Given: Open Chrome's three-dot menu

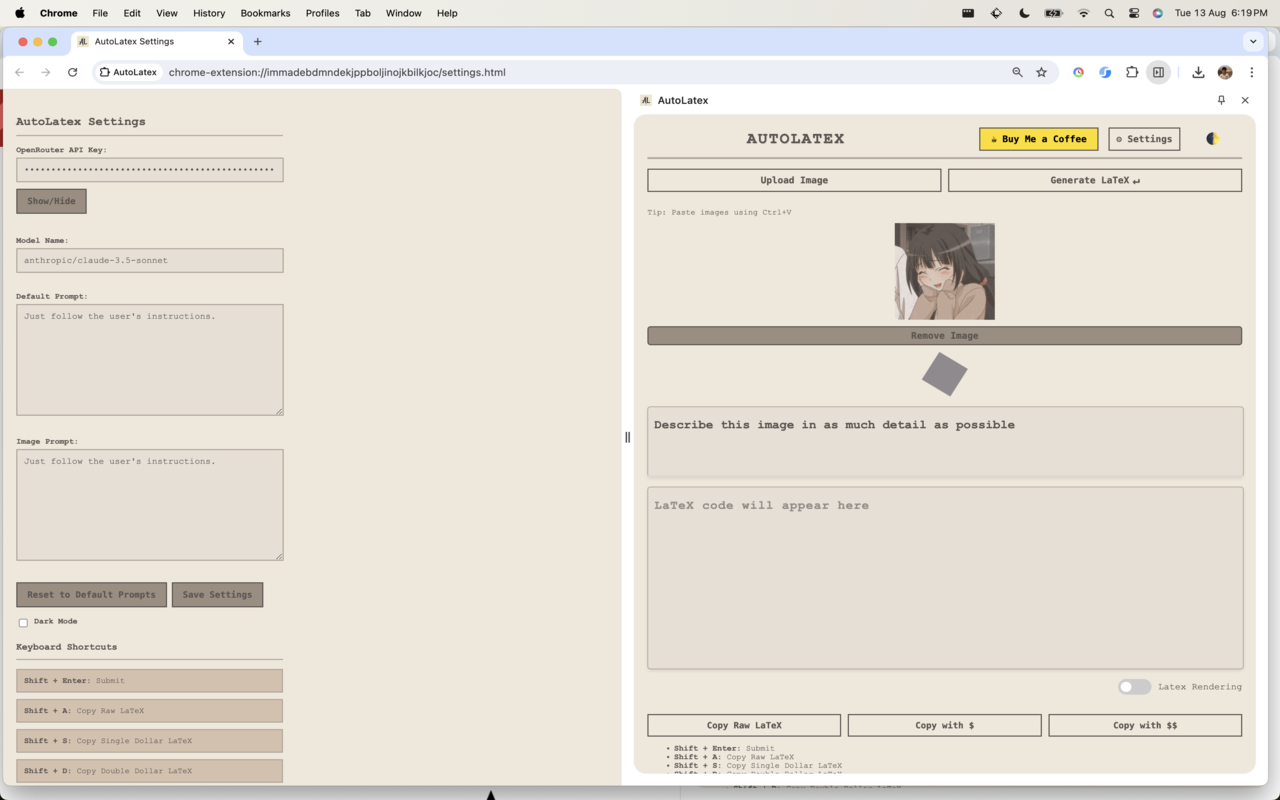Looking at the screenshot, I should point(1251,72).
